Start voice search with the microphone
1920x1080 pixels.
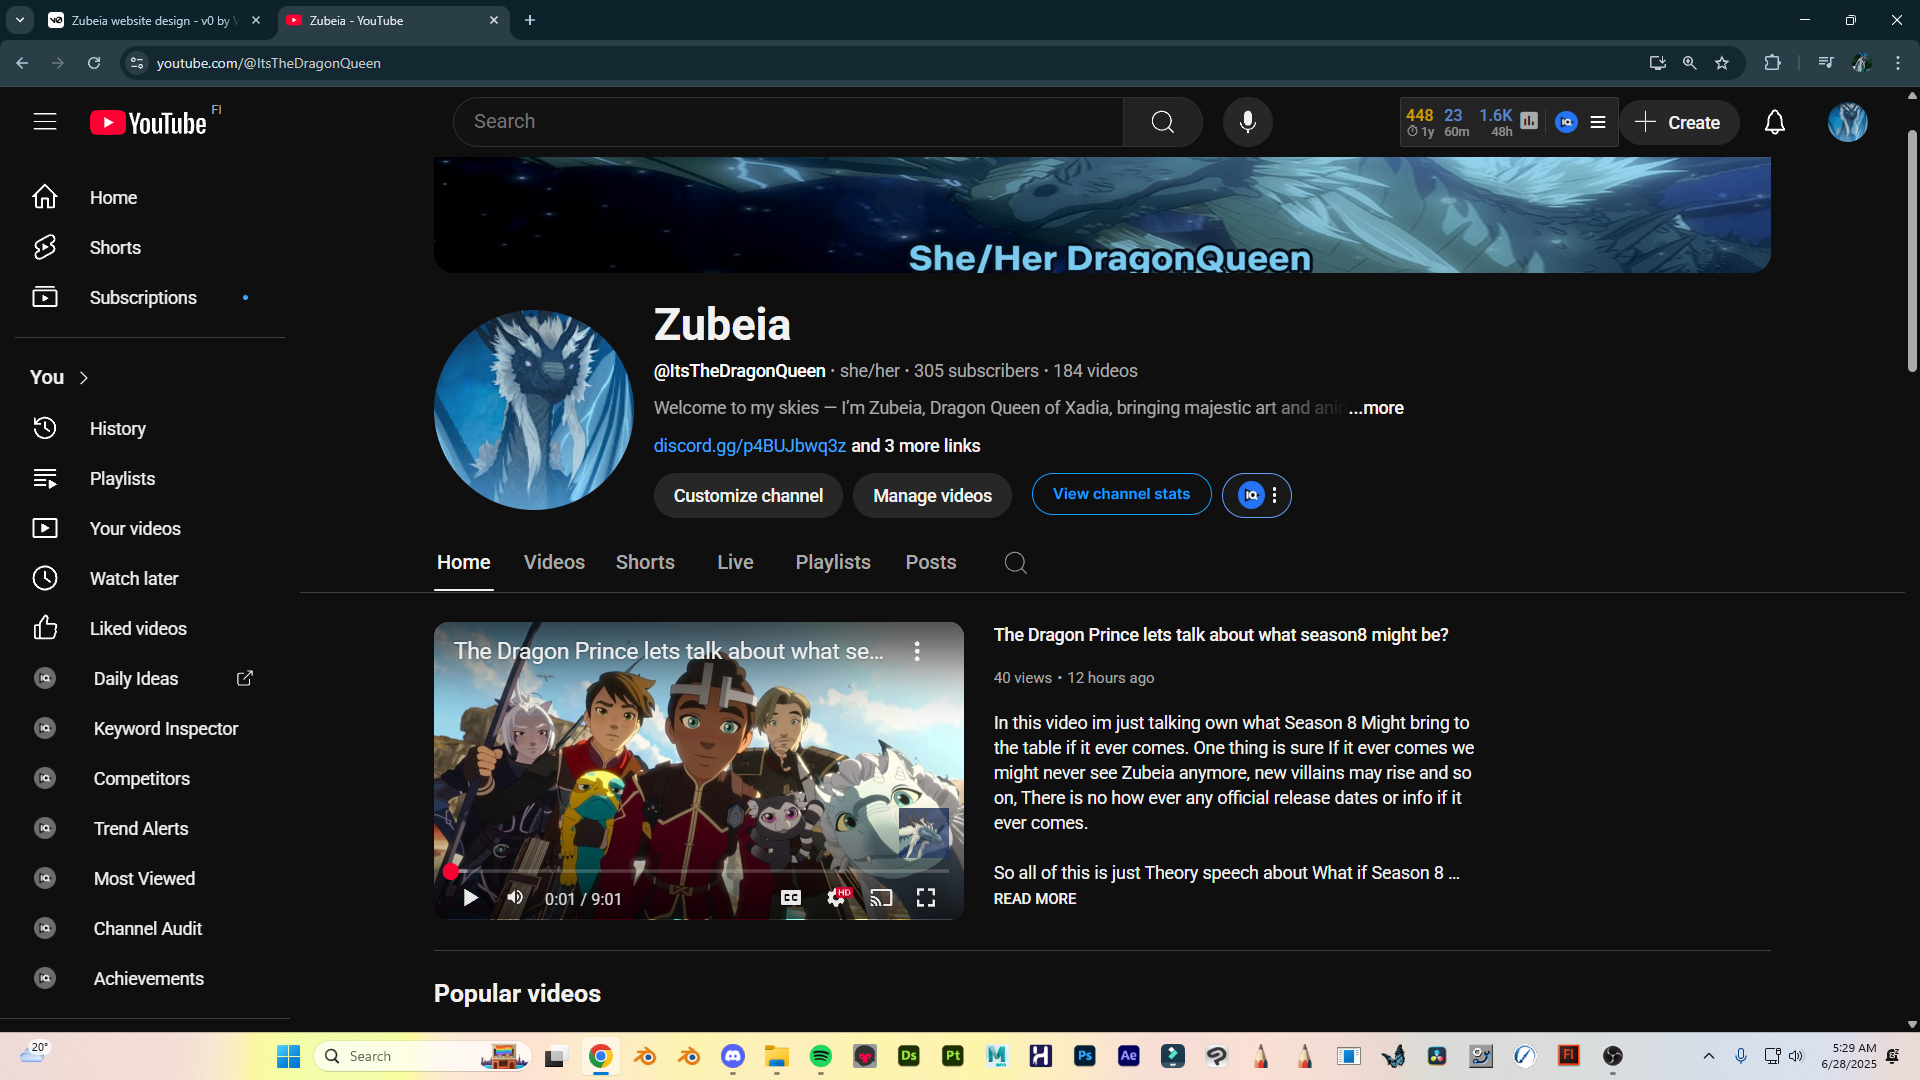point(1247,122)
